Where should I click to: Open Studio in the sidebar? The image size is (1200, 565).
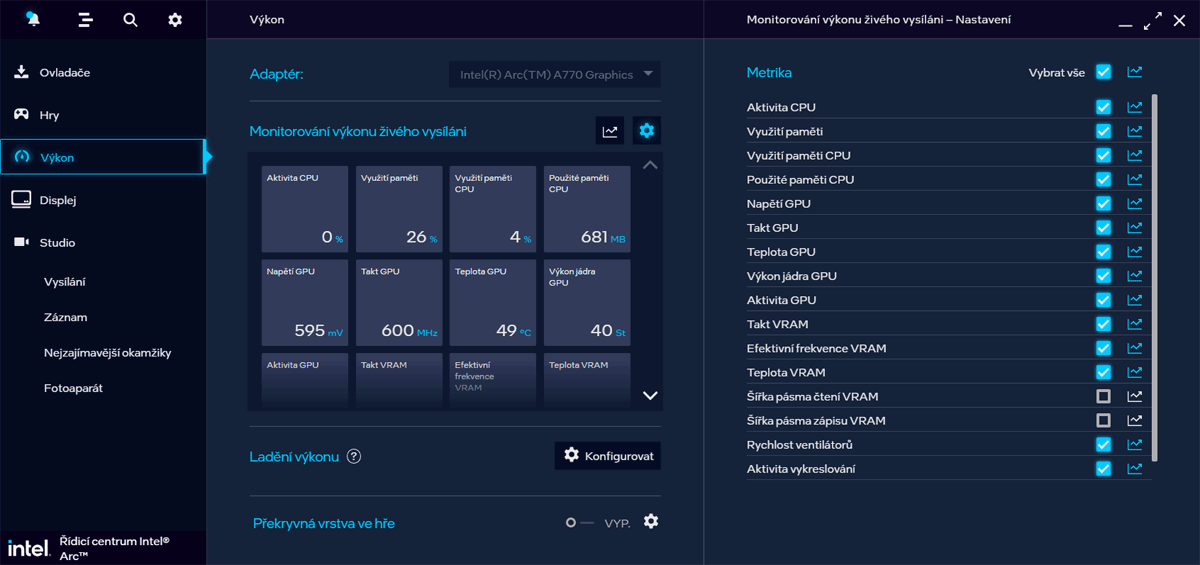coord(103,242)
